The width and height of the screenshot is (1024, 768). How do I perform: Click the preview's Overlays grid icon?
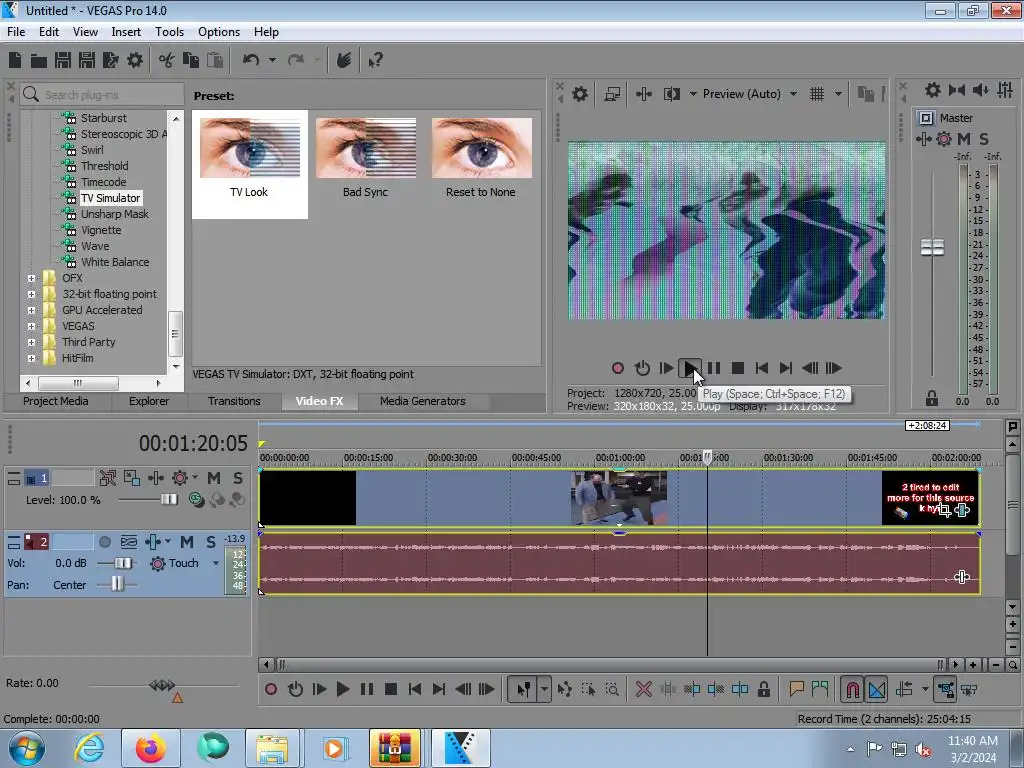point(817,94)
